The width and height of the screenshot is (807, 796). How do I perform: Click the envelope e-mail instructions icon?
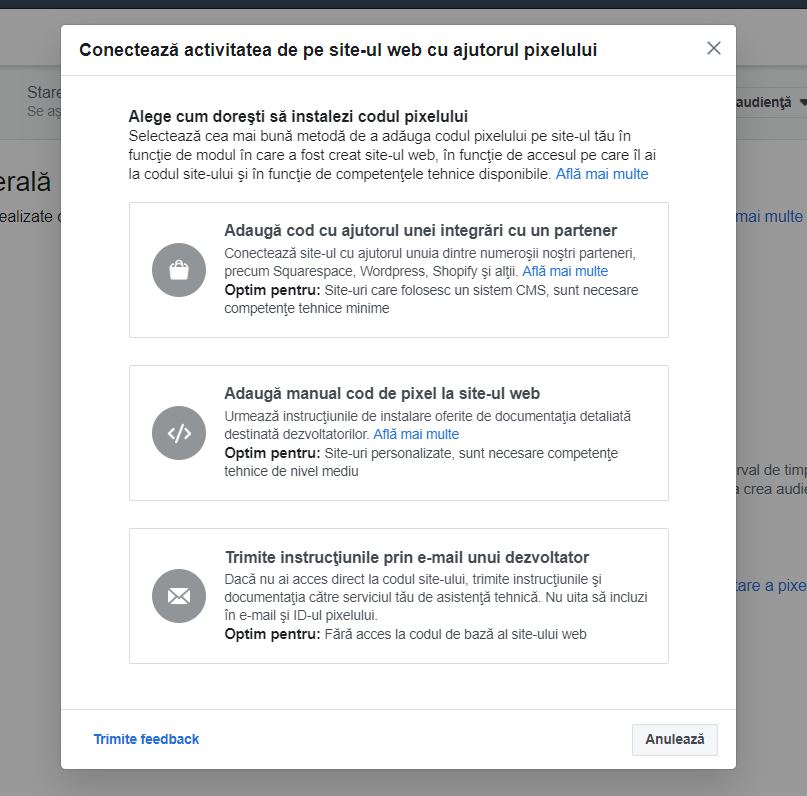point(179,596)
